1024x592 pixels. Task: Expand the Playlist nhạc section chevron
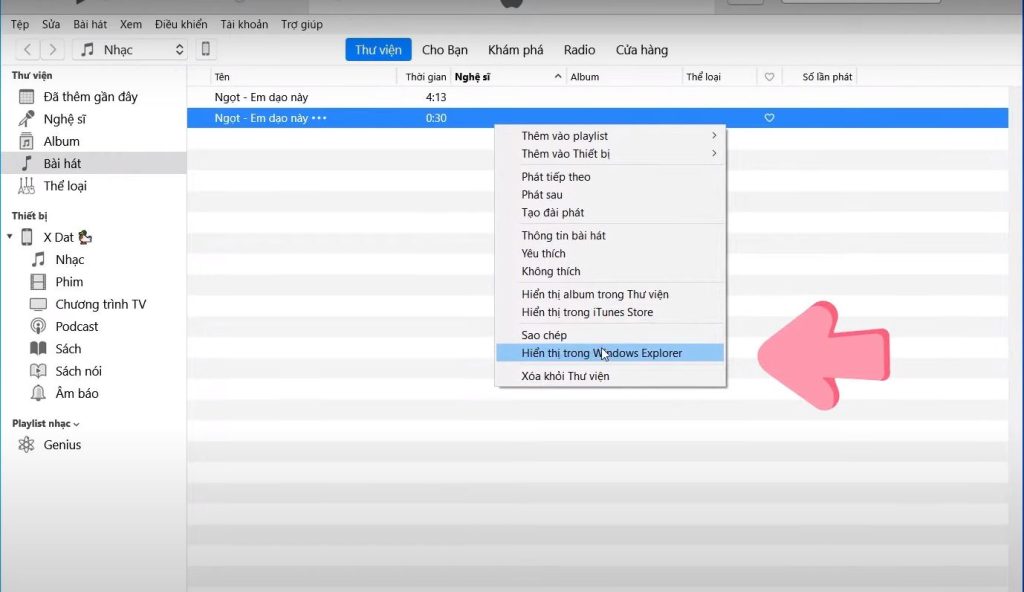click(76, 424)
